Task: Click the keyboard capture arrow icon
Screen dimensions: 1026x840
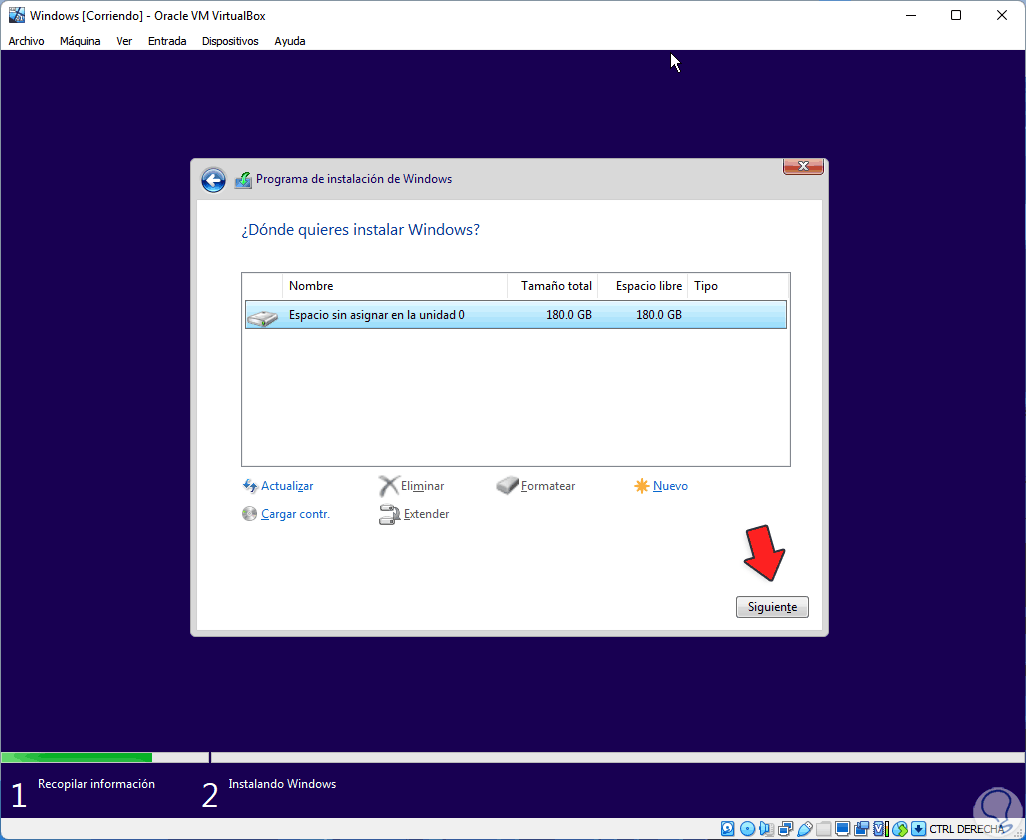Action: coord(919,829)
